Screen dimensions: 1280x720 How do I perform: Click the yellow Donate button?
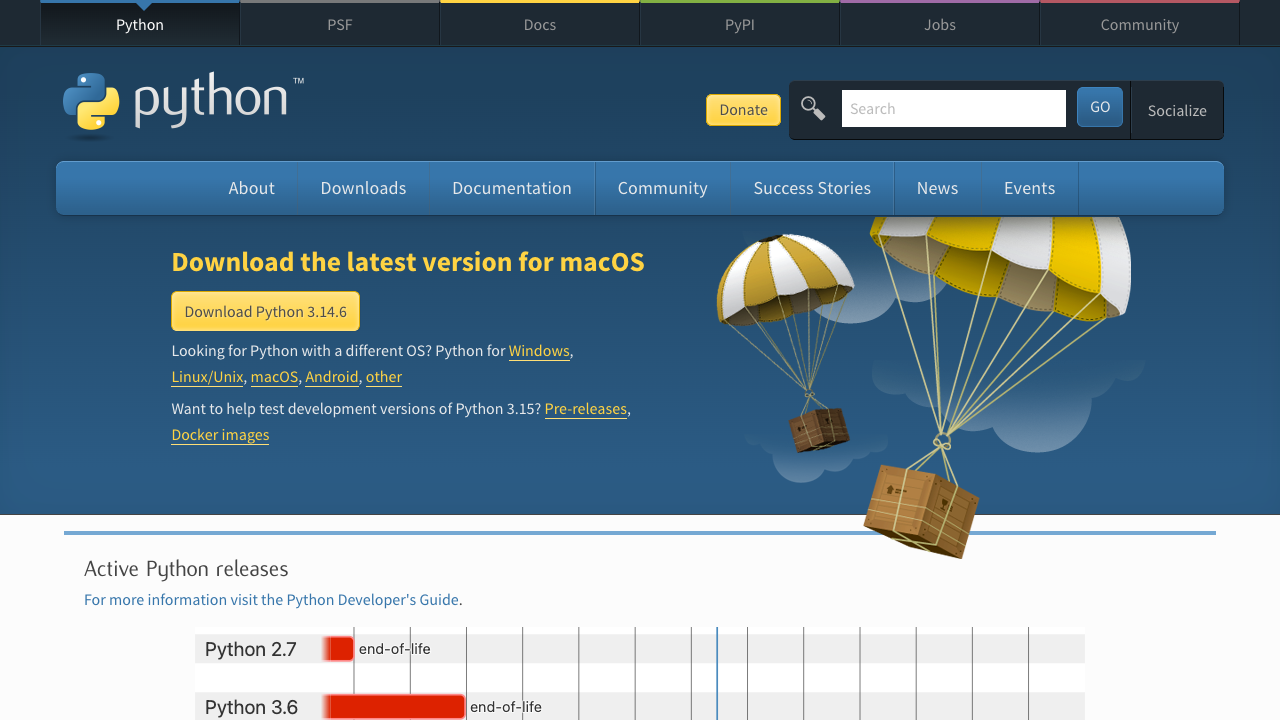pyautogui.click(x=743, y=110)
